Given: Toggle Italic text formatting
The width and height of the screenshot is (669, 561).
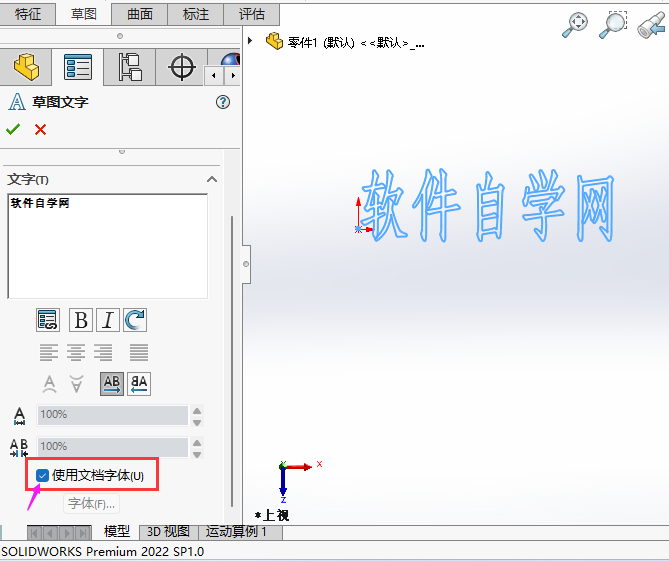Looking at the screenshot, I should (108, 320).
